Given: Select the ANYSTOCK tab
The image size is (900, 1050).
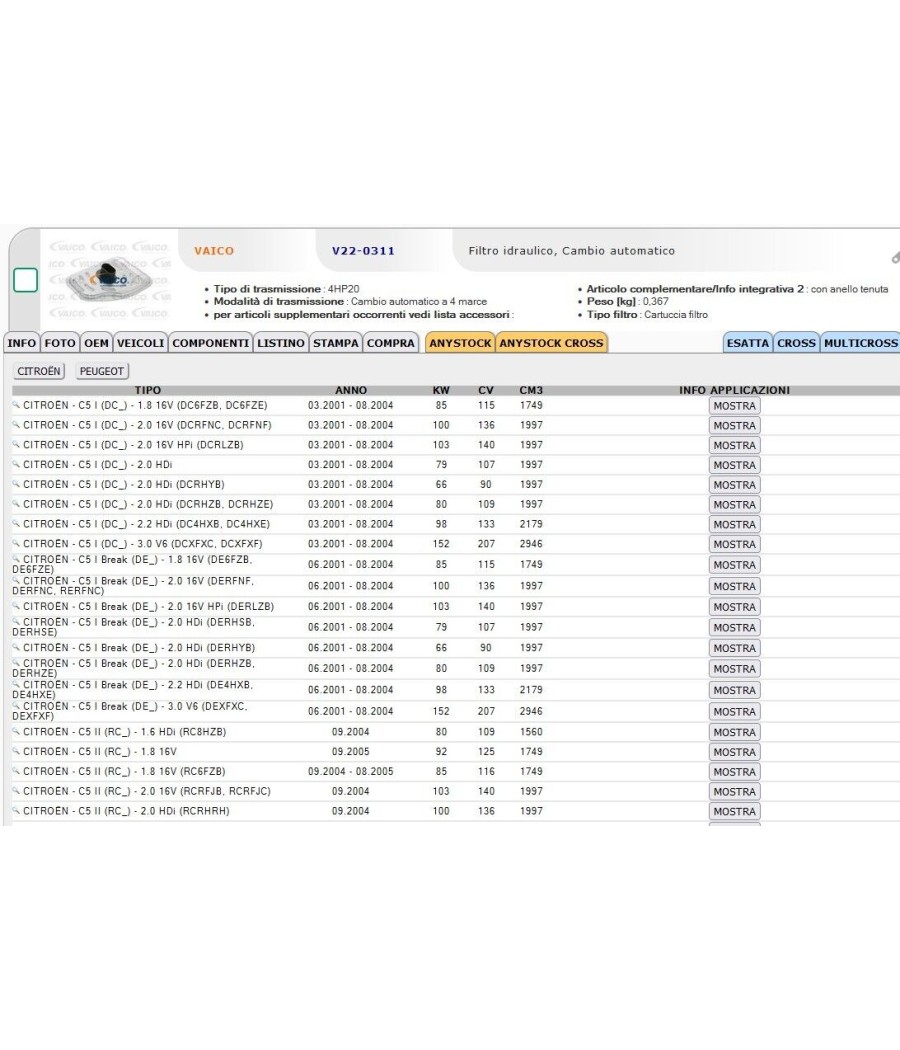Looking at the screenshot, I should pyautogui.click(x=460, y=343).
